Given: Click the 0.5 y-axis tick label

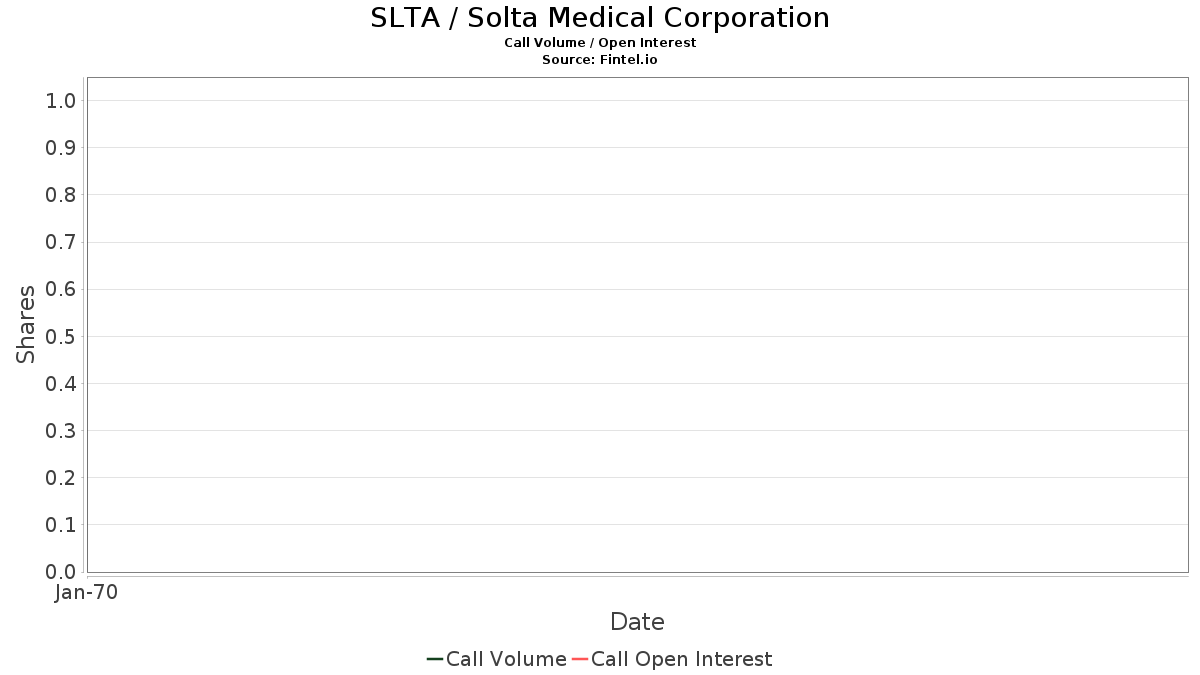Looking at the screenshot, I should coord(61,336).
